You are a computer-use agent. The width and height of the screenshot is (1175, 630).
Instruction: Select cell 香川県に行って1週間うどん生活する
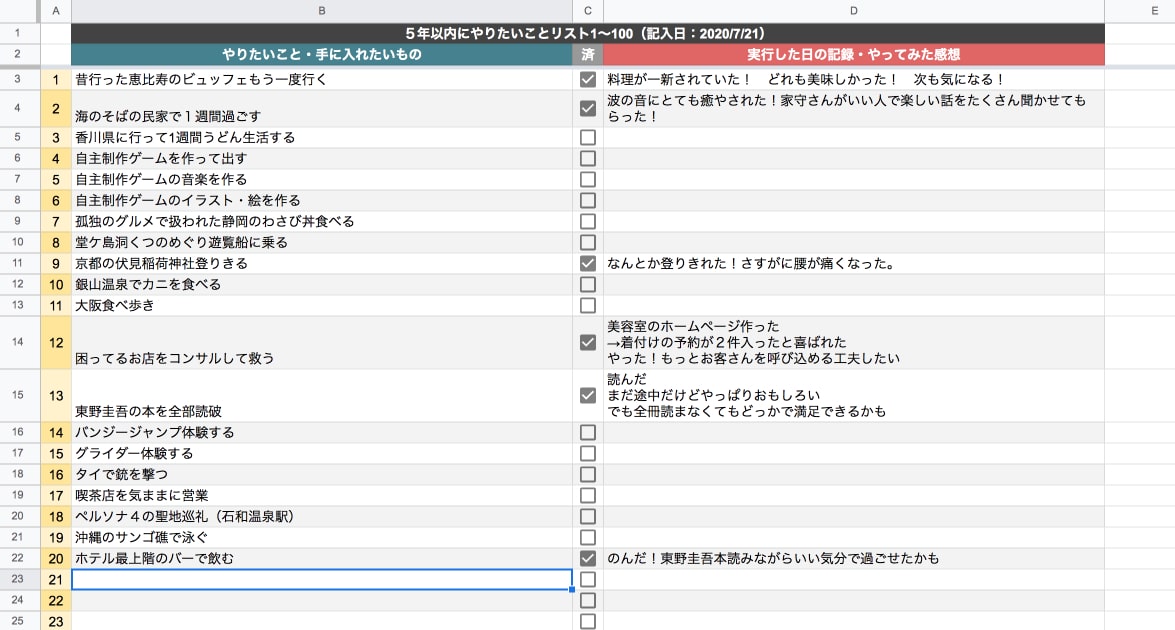click(321, 138)
